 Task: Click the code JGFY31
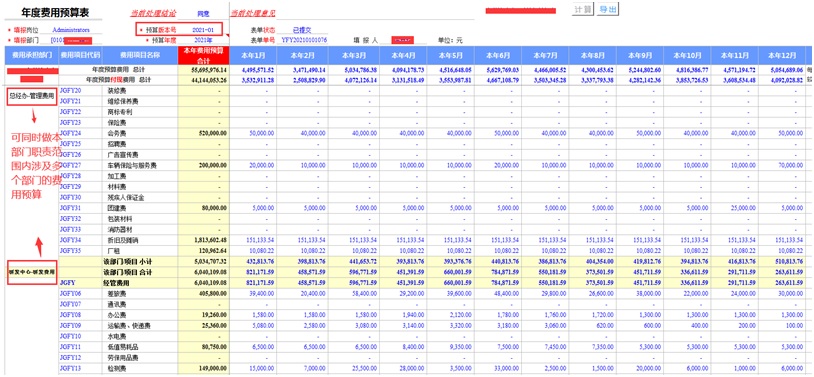pyautogui.click(x=71, y=208)
